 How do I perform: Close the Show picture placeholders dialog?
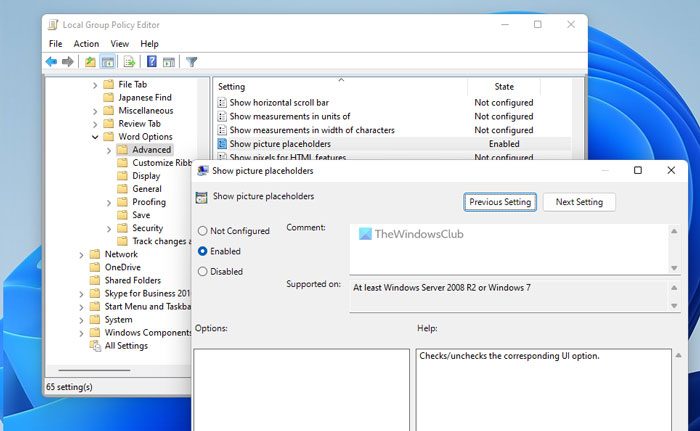671,170
